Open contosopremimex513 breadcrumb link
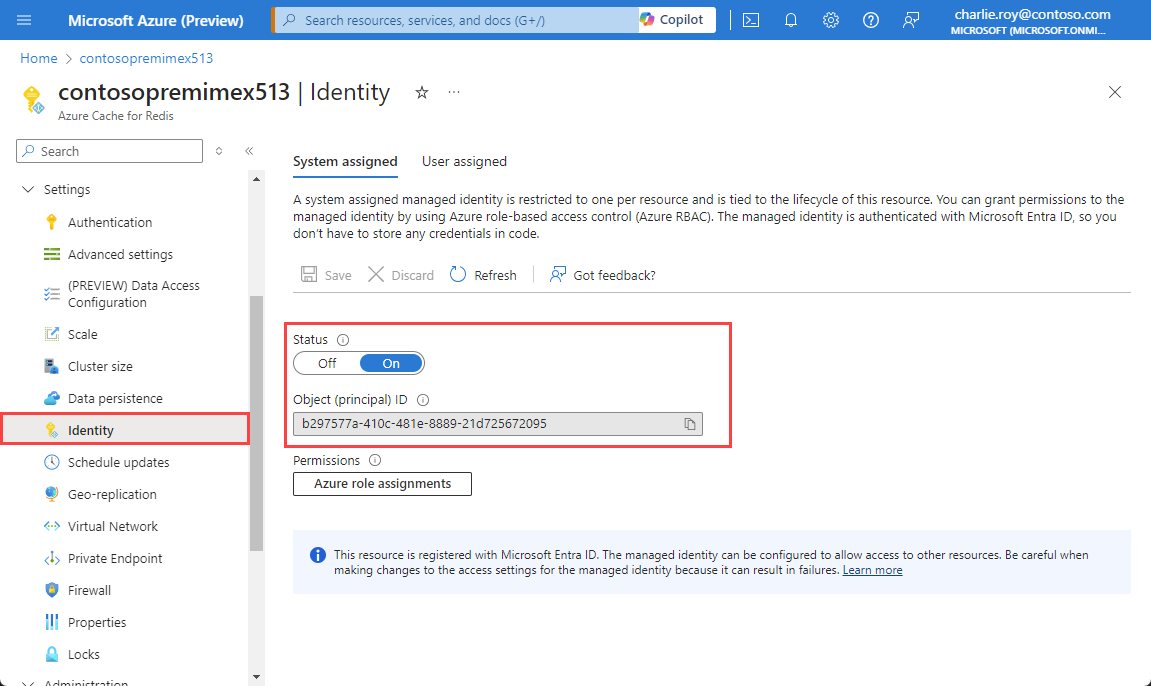The width and height of the screenshot is (1151, 686). pyautogui.click(x=146, y=58)
